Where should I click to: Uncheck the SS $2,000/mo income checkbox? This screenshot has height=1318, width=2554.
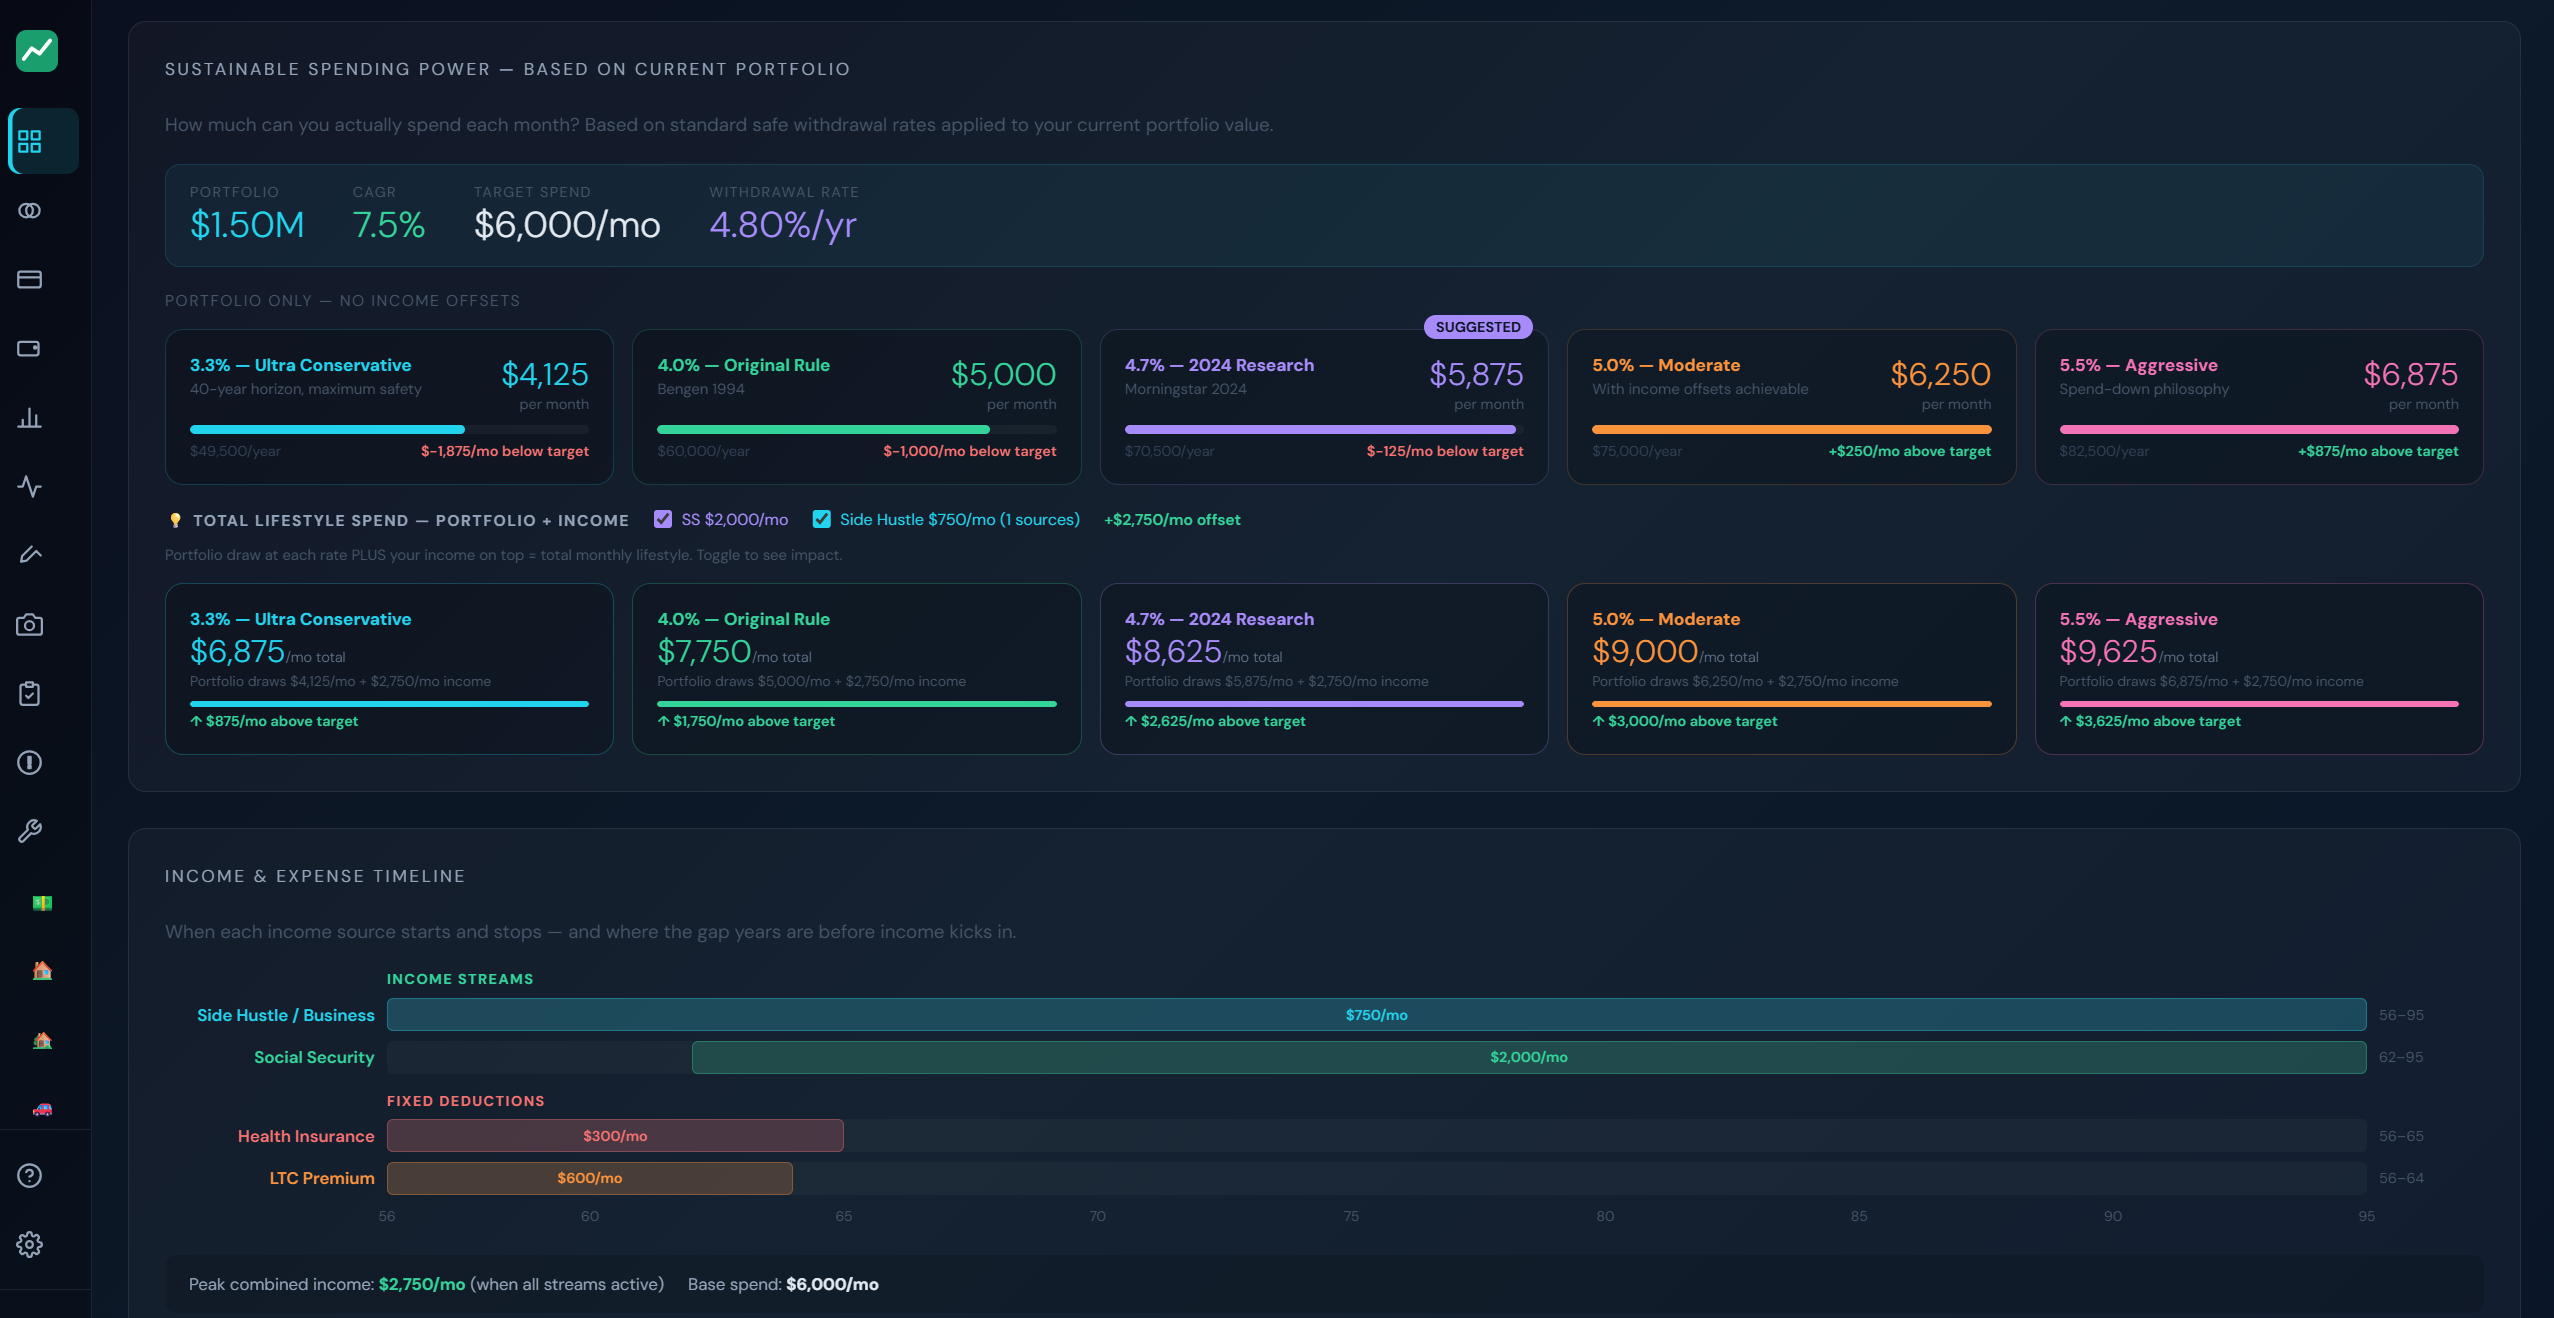coord(664,519)
